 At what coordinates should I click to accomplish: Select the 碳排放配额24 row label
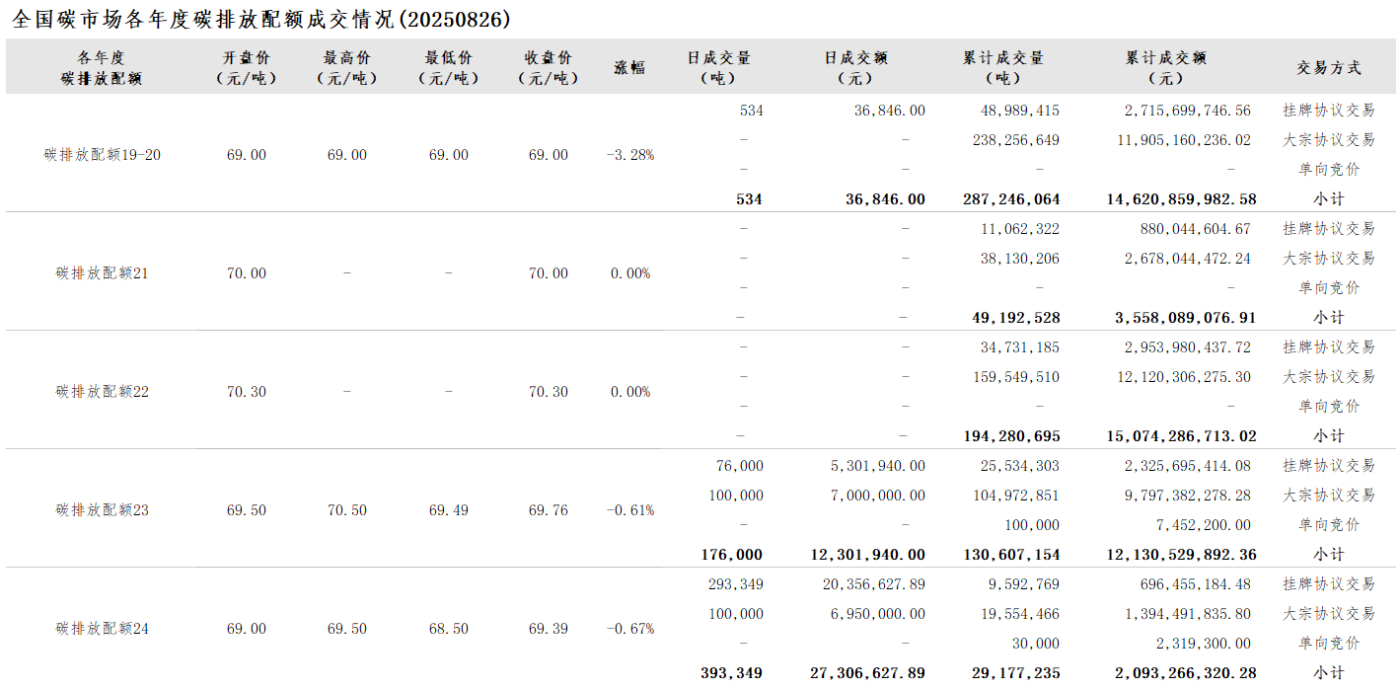(x=102, y=629)
